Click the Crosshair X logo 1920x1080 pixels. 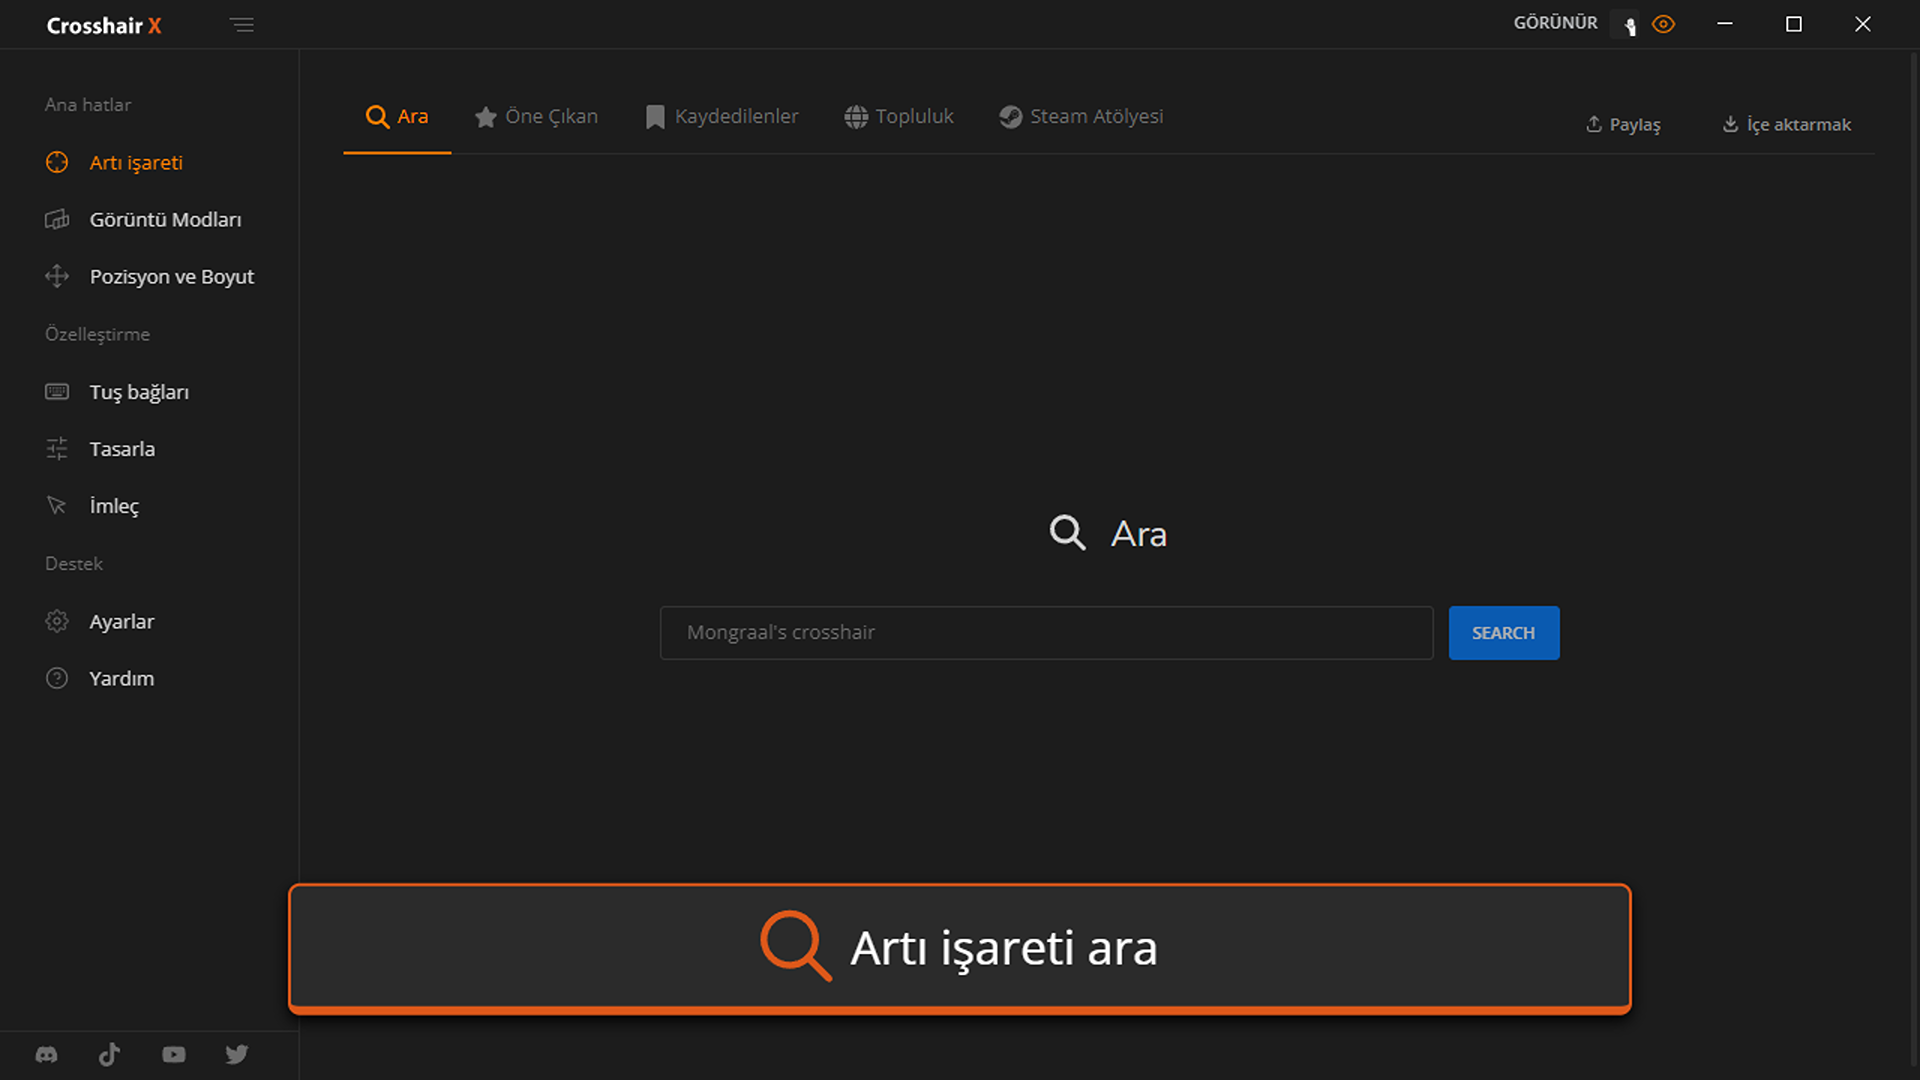104,26
